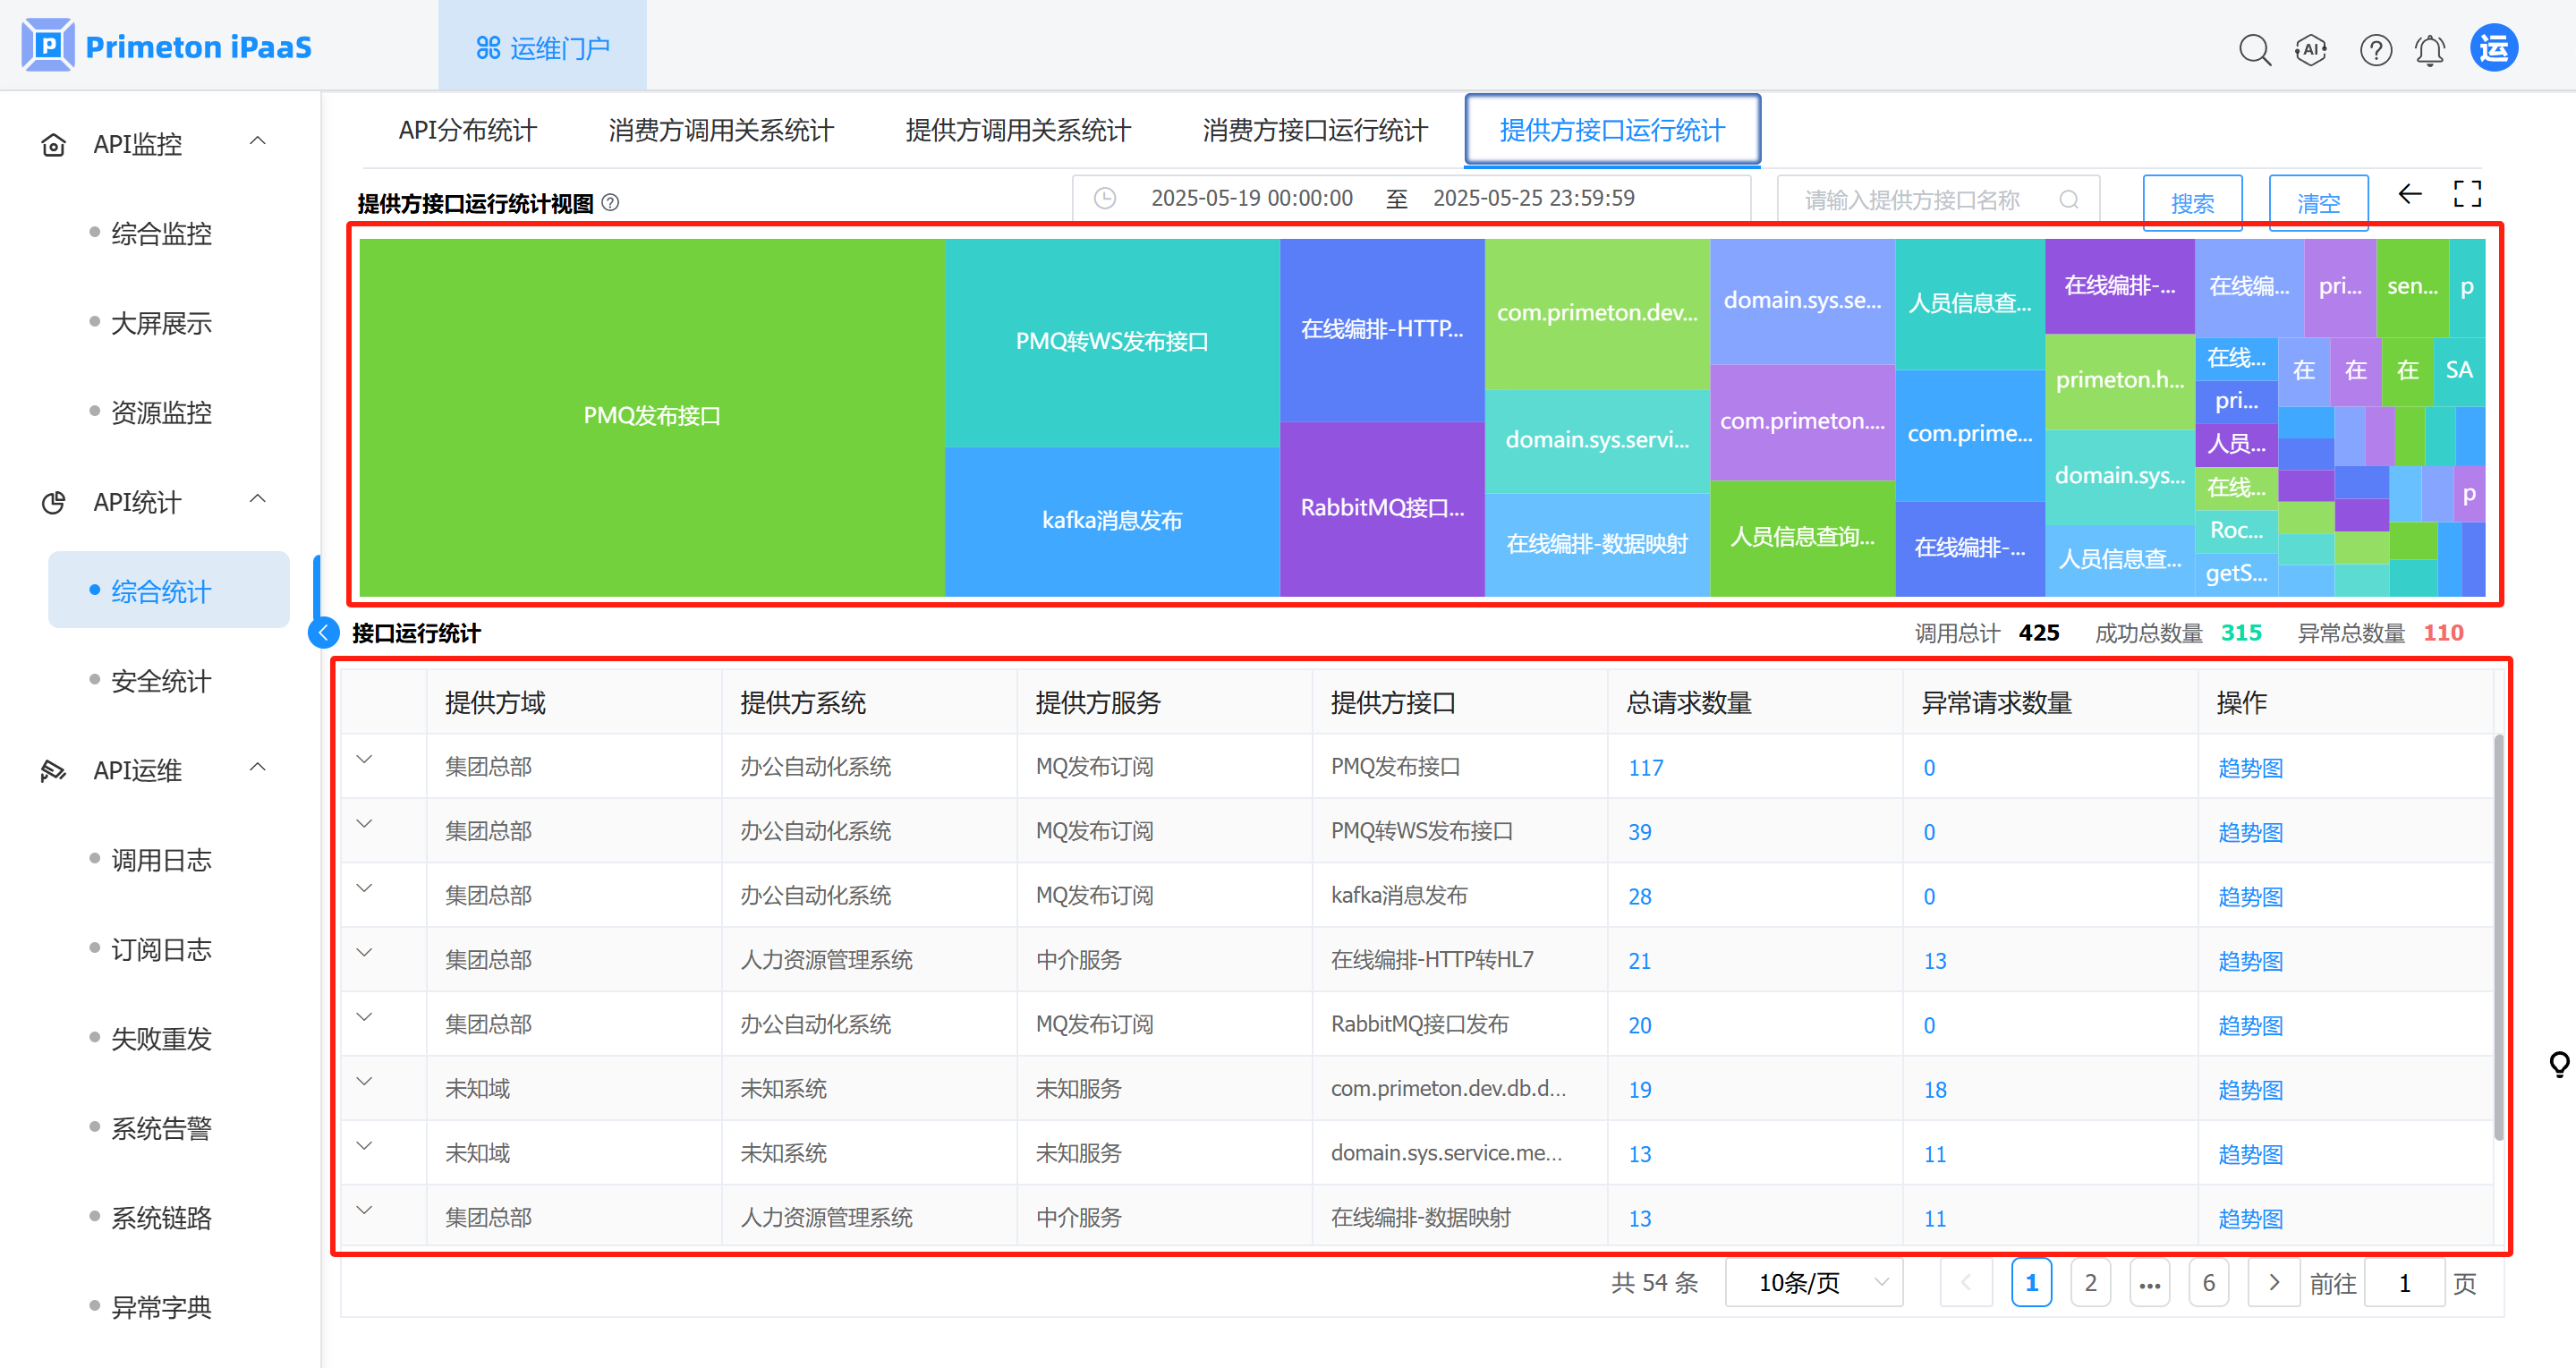Click the blue user avatar icon
Image resolution: width=2576 pixels, height=1368 pixels.
pyautogui.click(x=2494, y=48)
